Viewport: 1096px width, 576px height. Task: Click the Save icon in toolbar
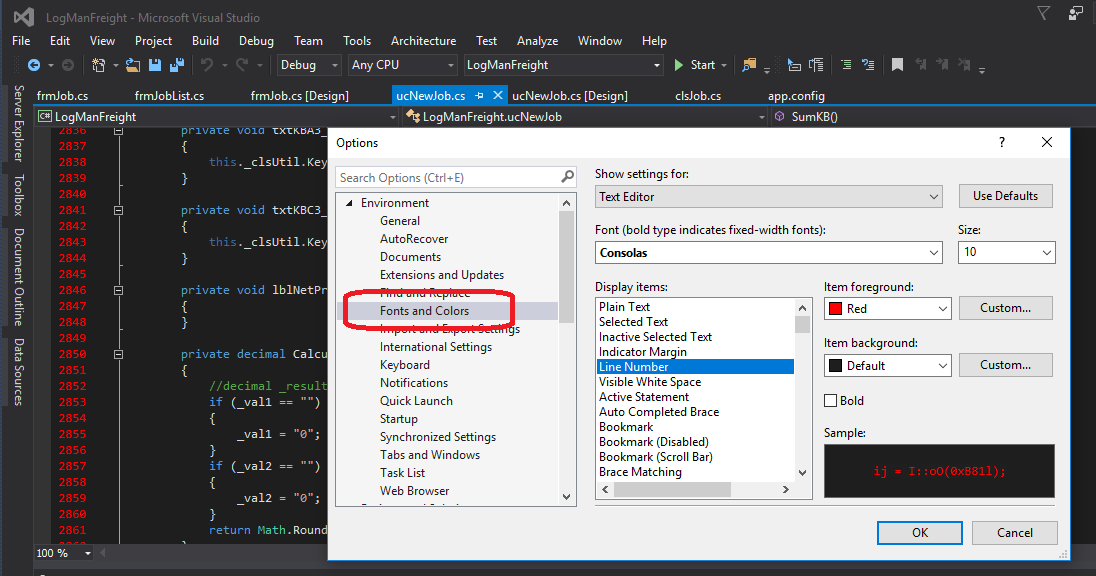coord(154,65)
